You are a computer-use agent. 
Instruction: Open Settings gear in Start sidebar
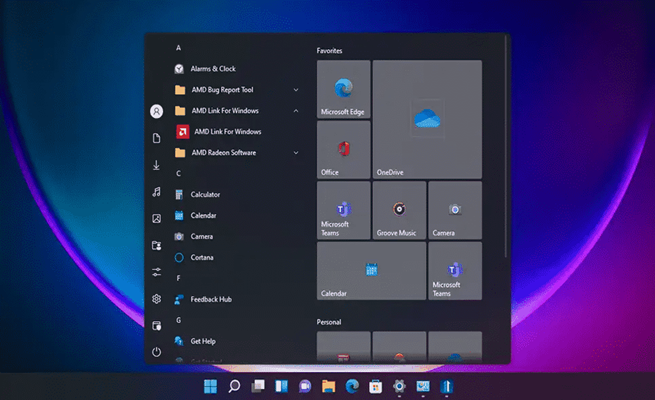click(156, 299)
